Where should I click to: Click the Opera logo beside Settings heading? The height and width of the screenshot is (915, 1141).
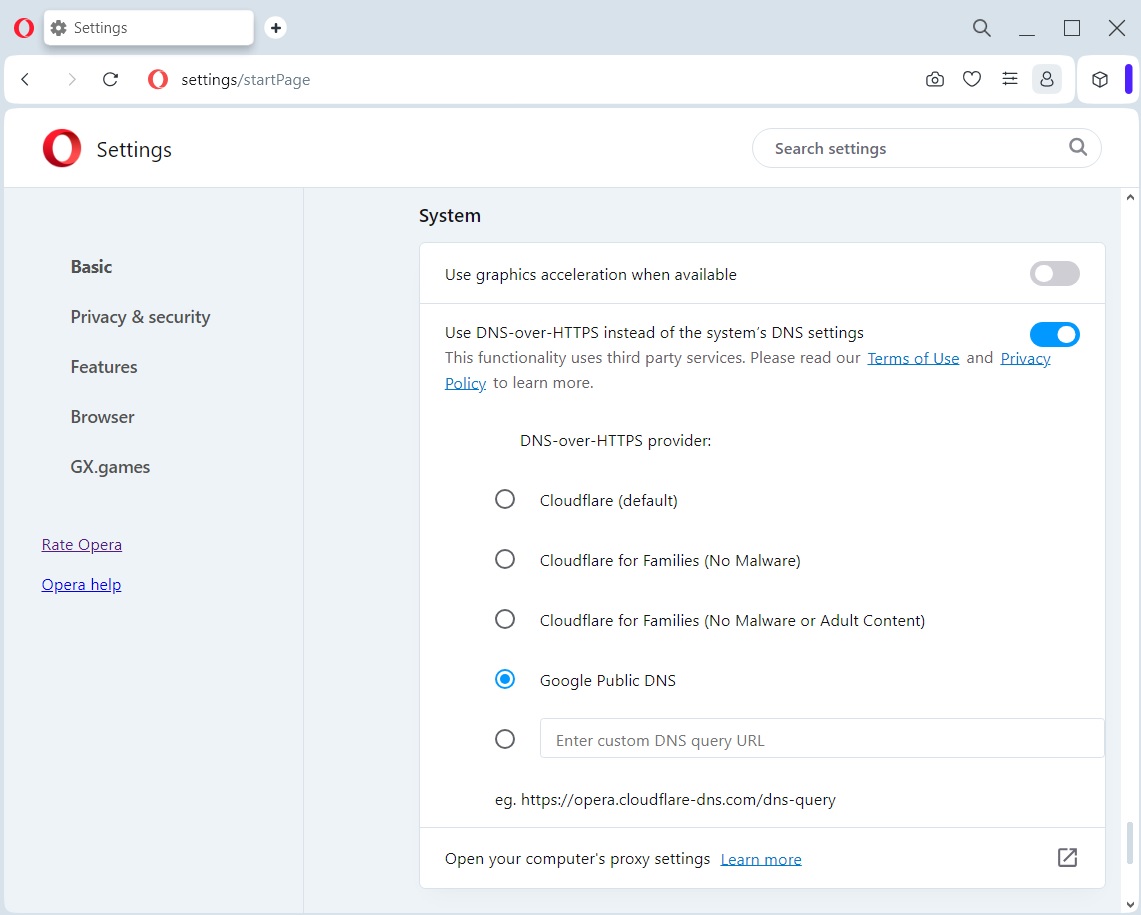coord(62,148)
